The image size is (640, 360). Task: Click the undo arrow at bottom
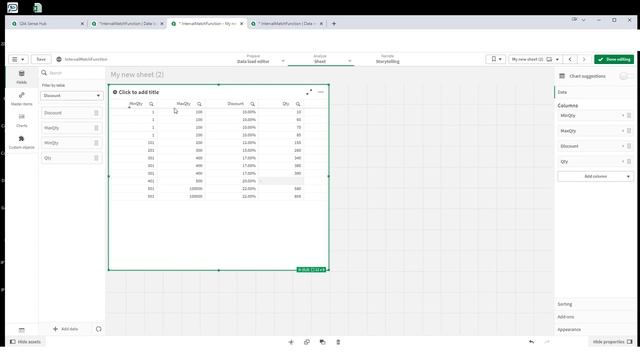[531, 342]
